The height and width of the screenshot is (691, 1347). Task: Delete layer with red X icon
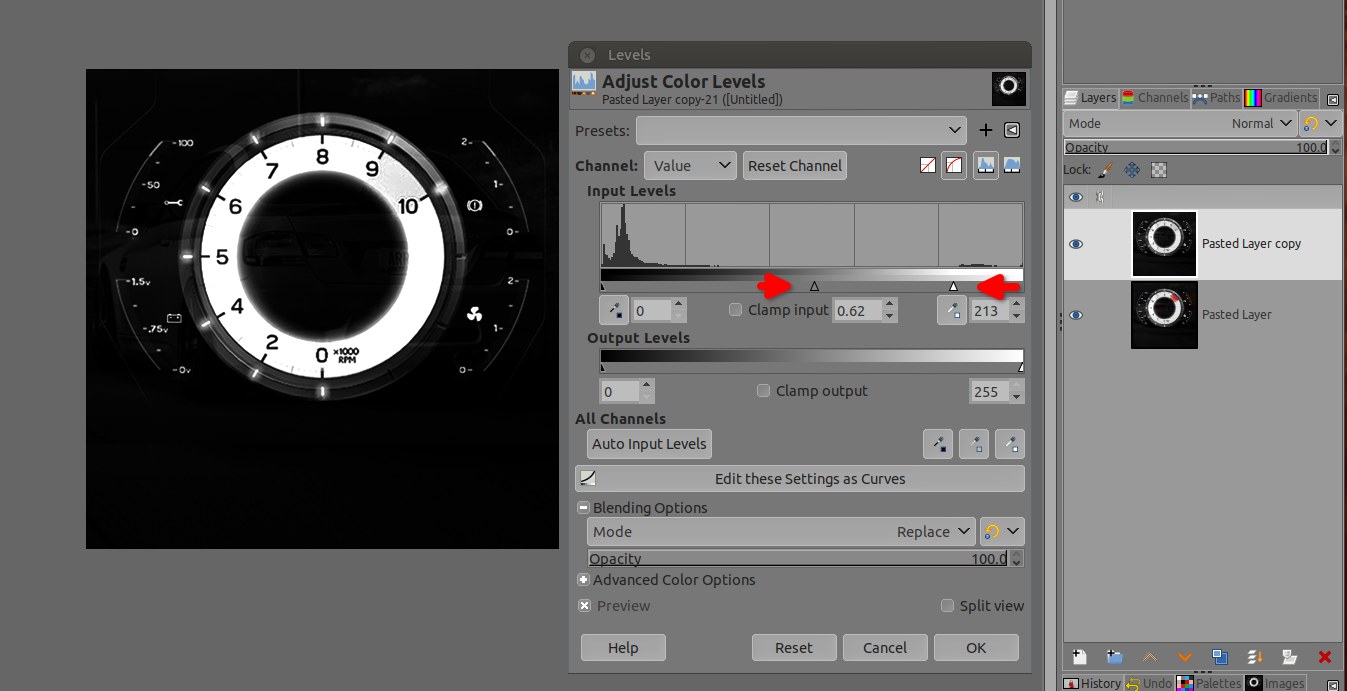(x=1325, y=657)
